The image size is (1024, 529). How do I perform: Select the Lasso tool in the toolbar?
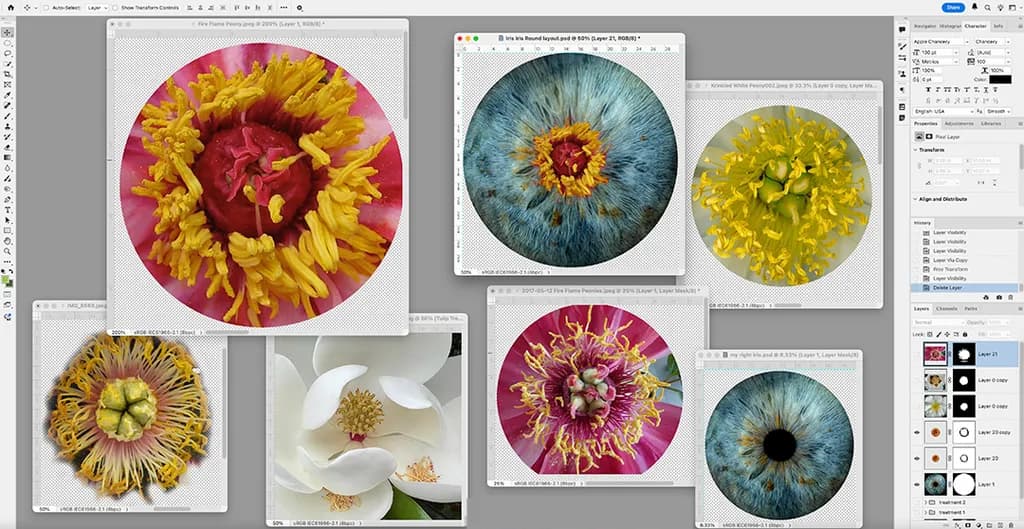click(8, 54)
